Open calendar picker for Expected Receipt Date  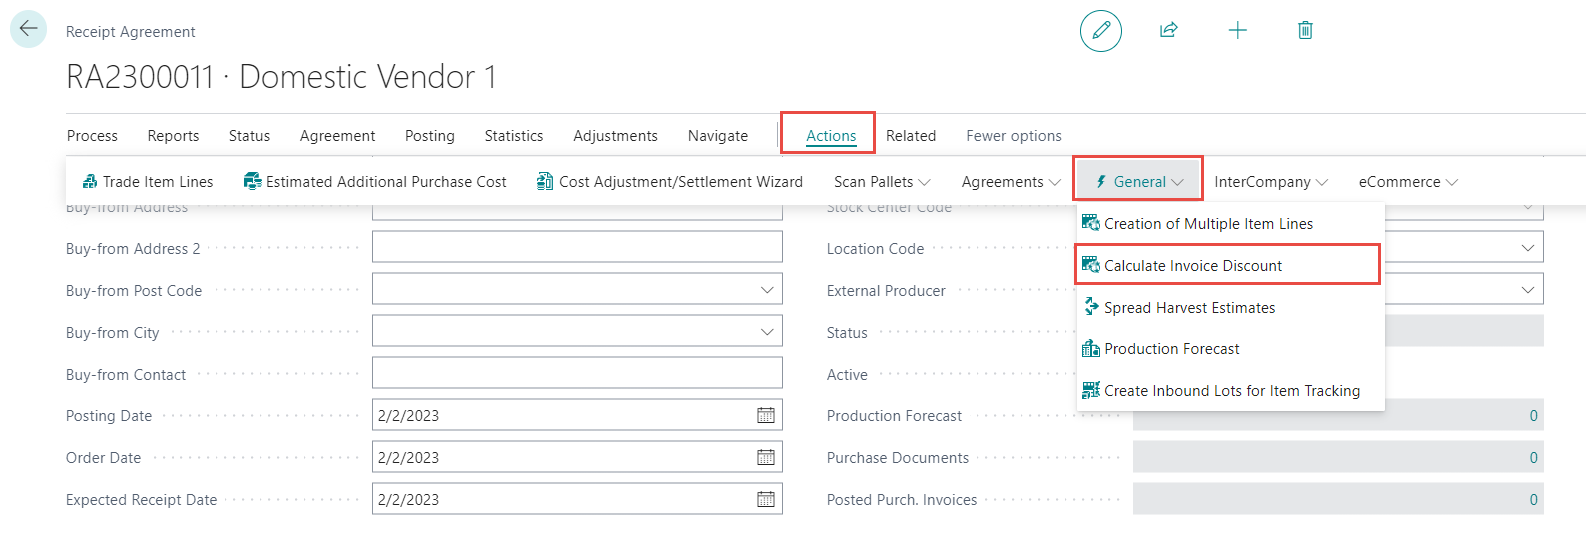point(766,499)
